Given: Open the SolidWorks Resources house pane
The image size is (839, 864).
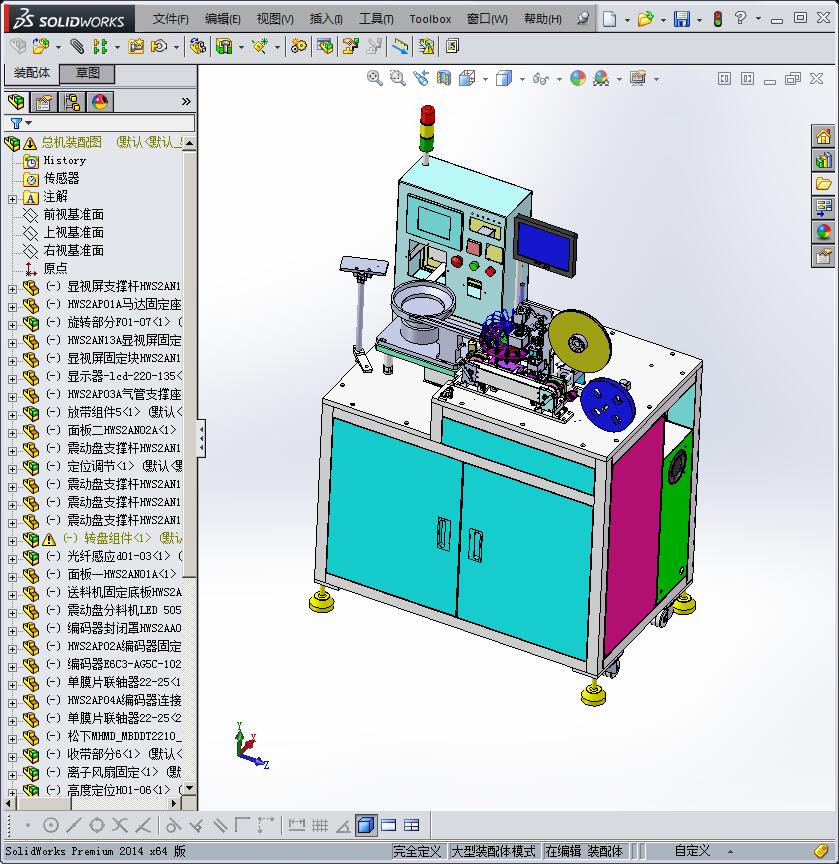Looking at the screenshot, I should pyautogui.click(x=824, y=136).
